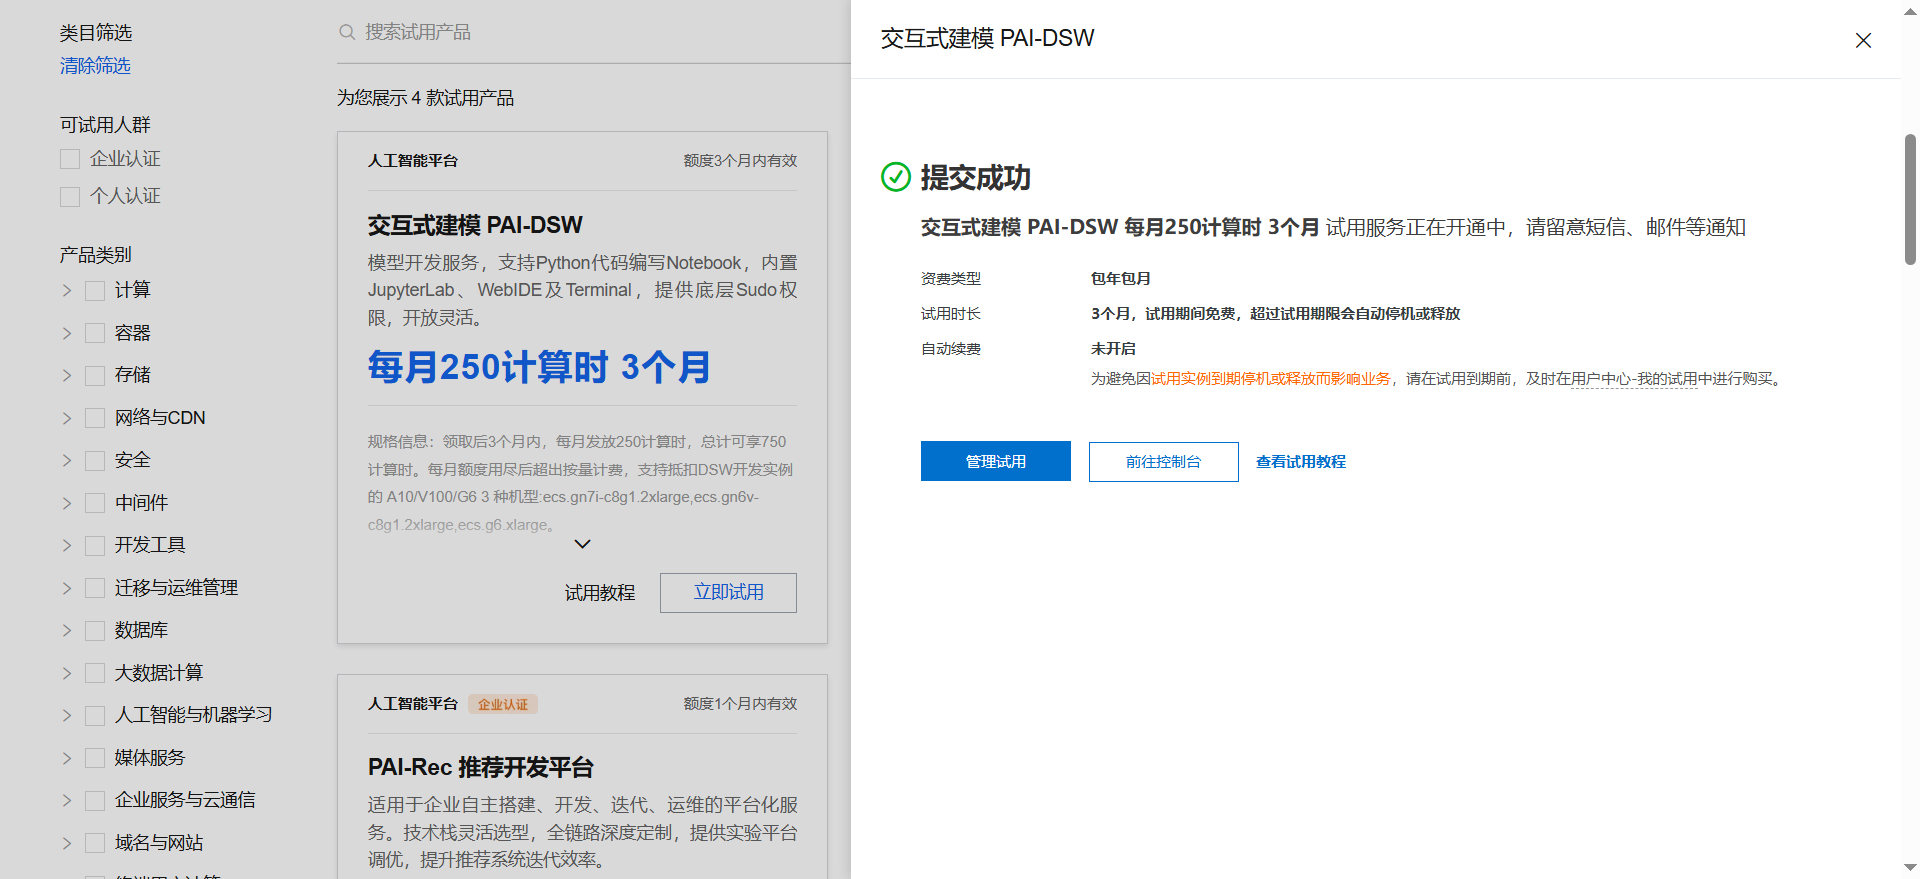Screen dimensions: 1920x879
Task: Expand the 域名与网站 category arrow
Action: pos(67,843)
